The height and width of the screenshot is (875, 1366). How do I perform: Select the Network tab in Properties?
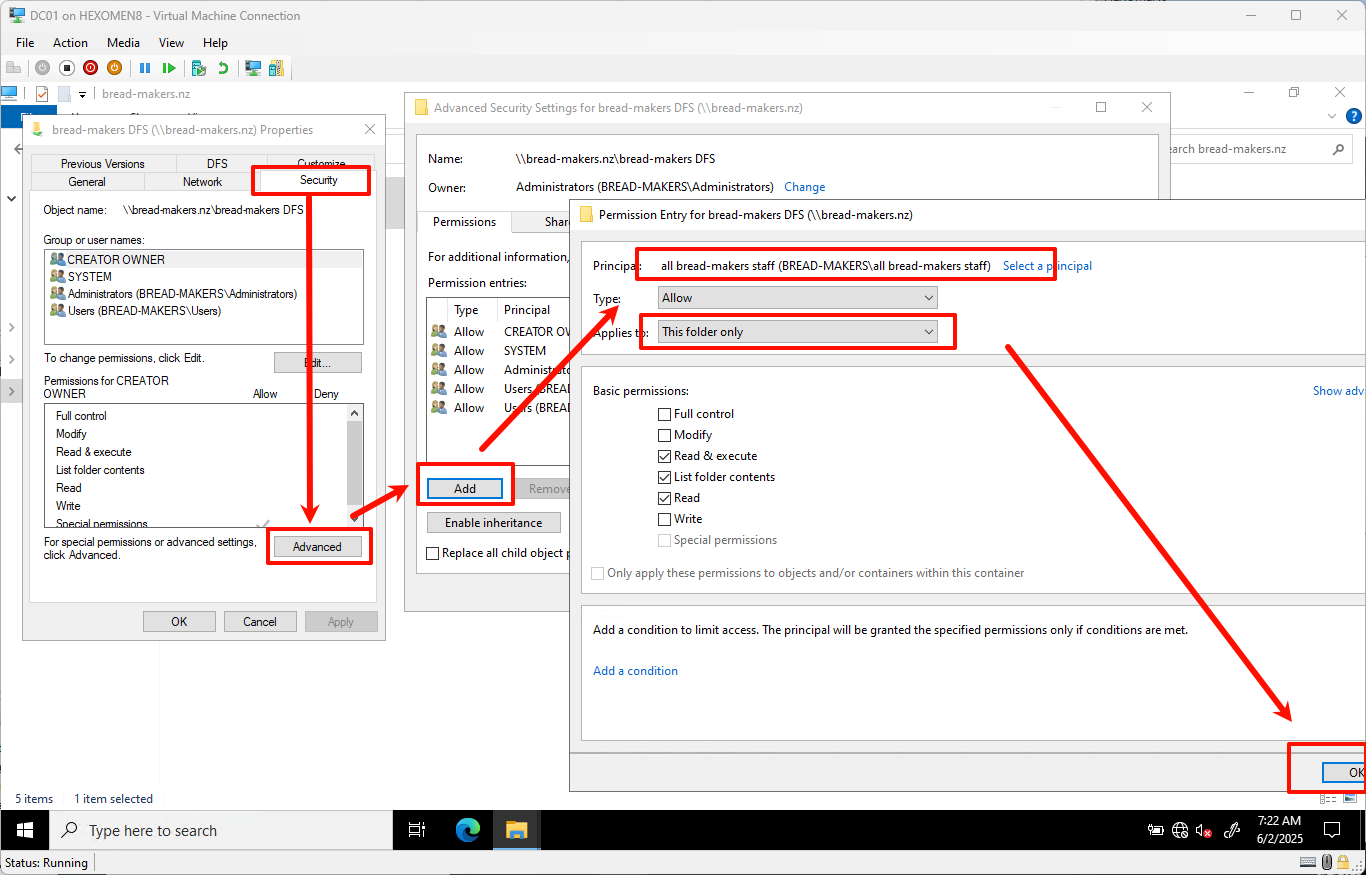(202, 182)
